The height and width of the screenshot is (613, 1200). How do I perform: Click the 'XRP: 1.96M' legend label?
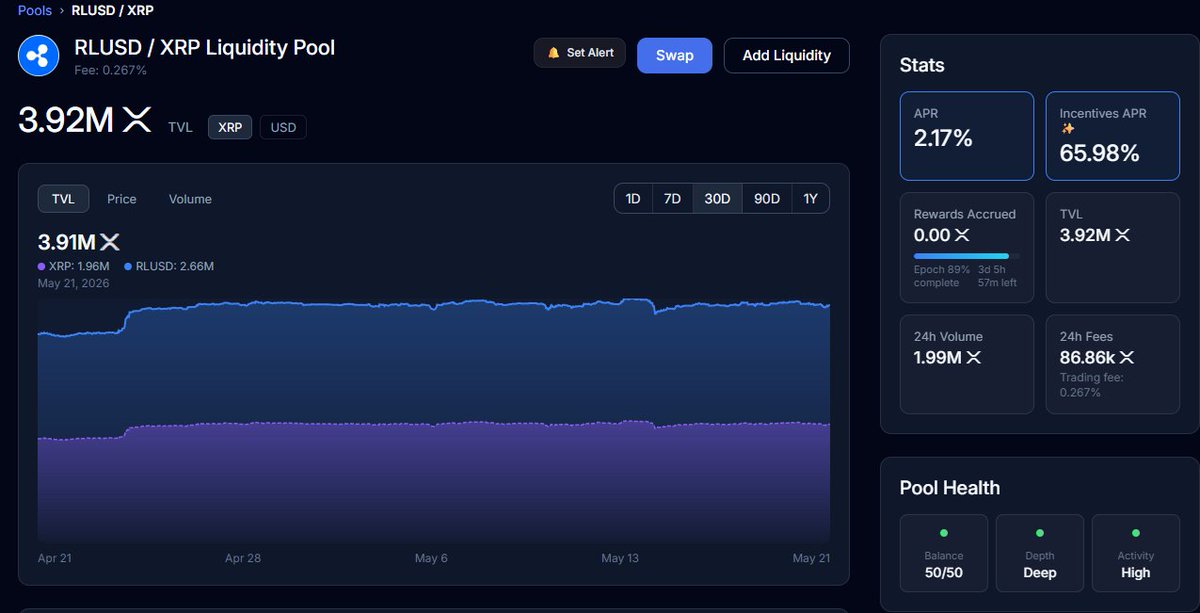tap(81, 267)
